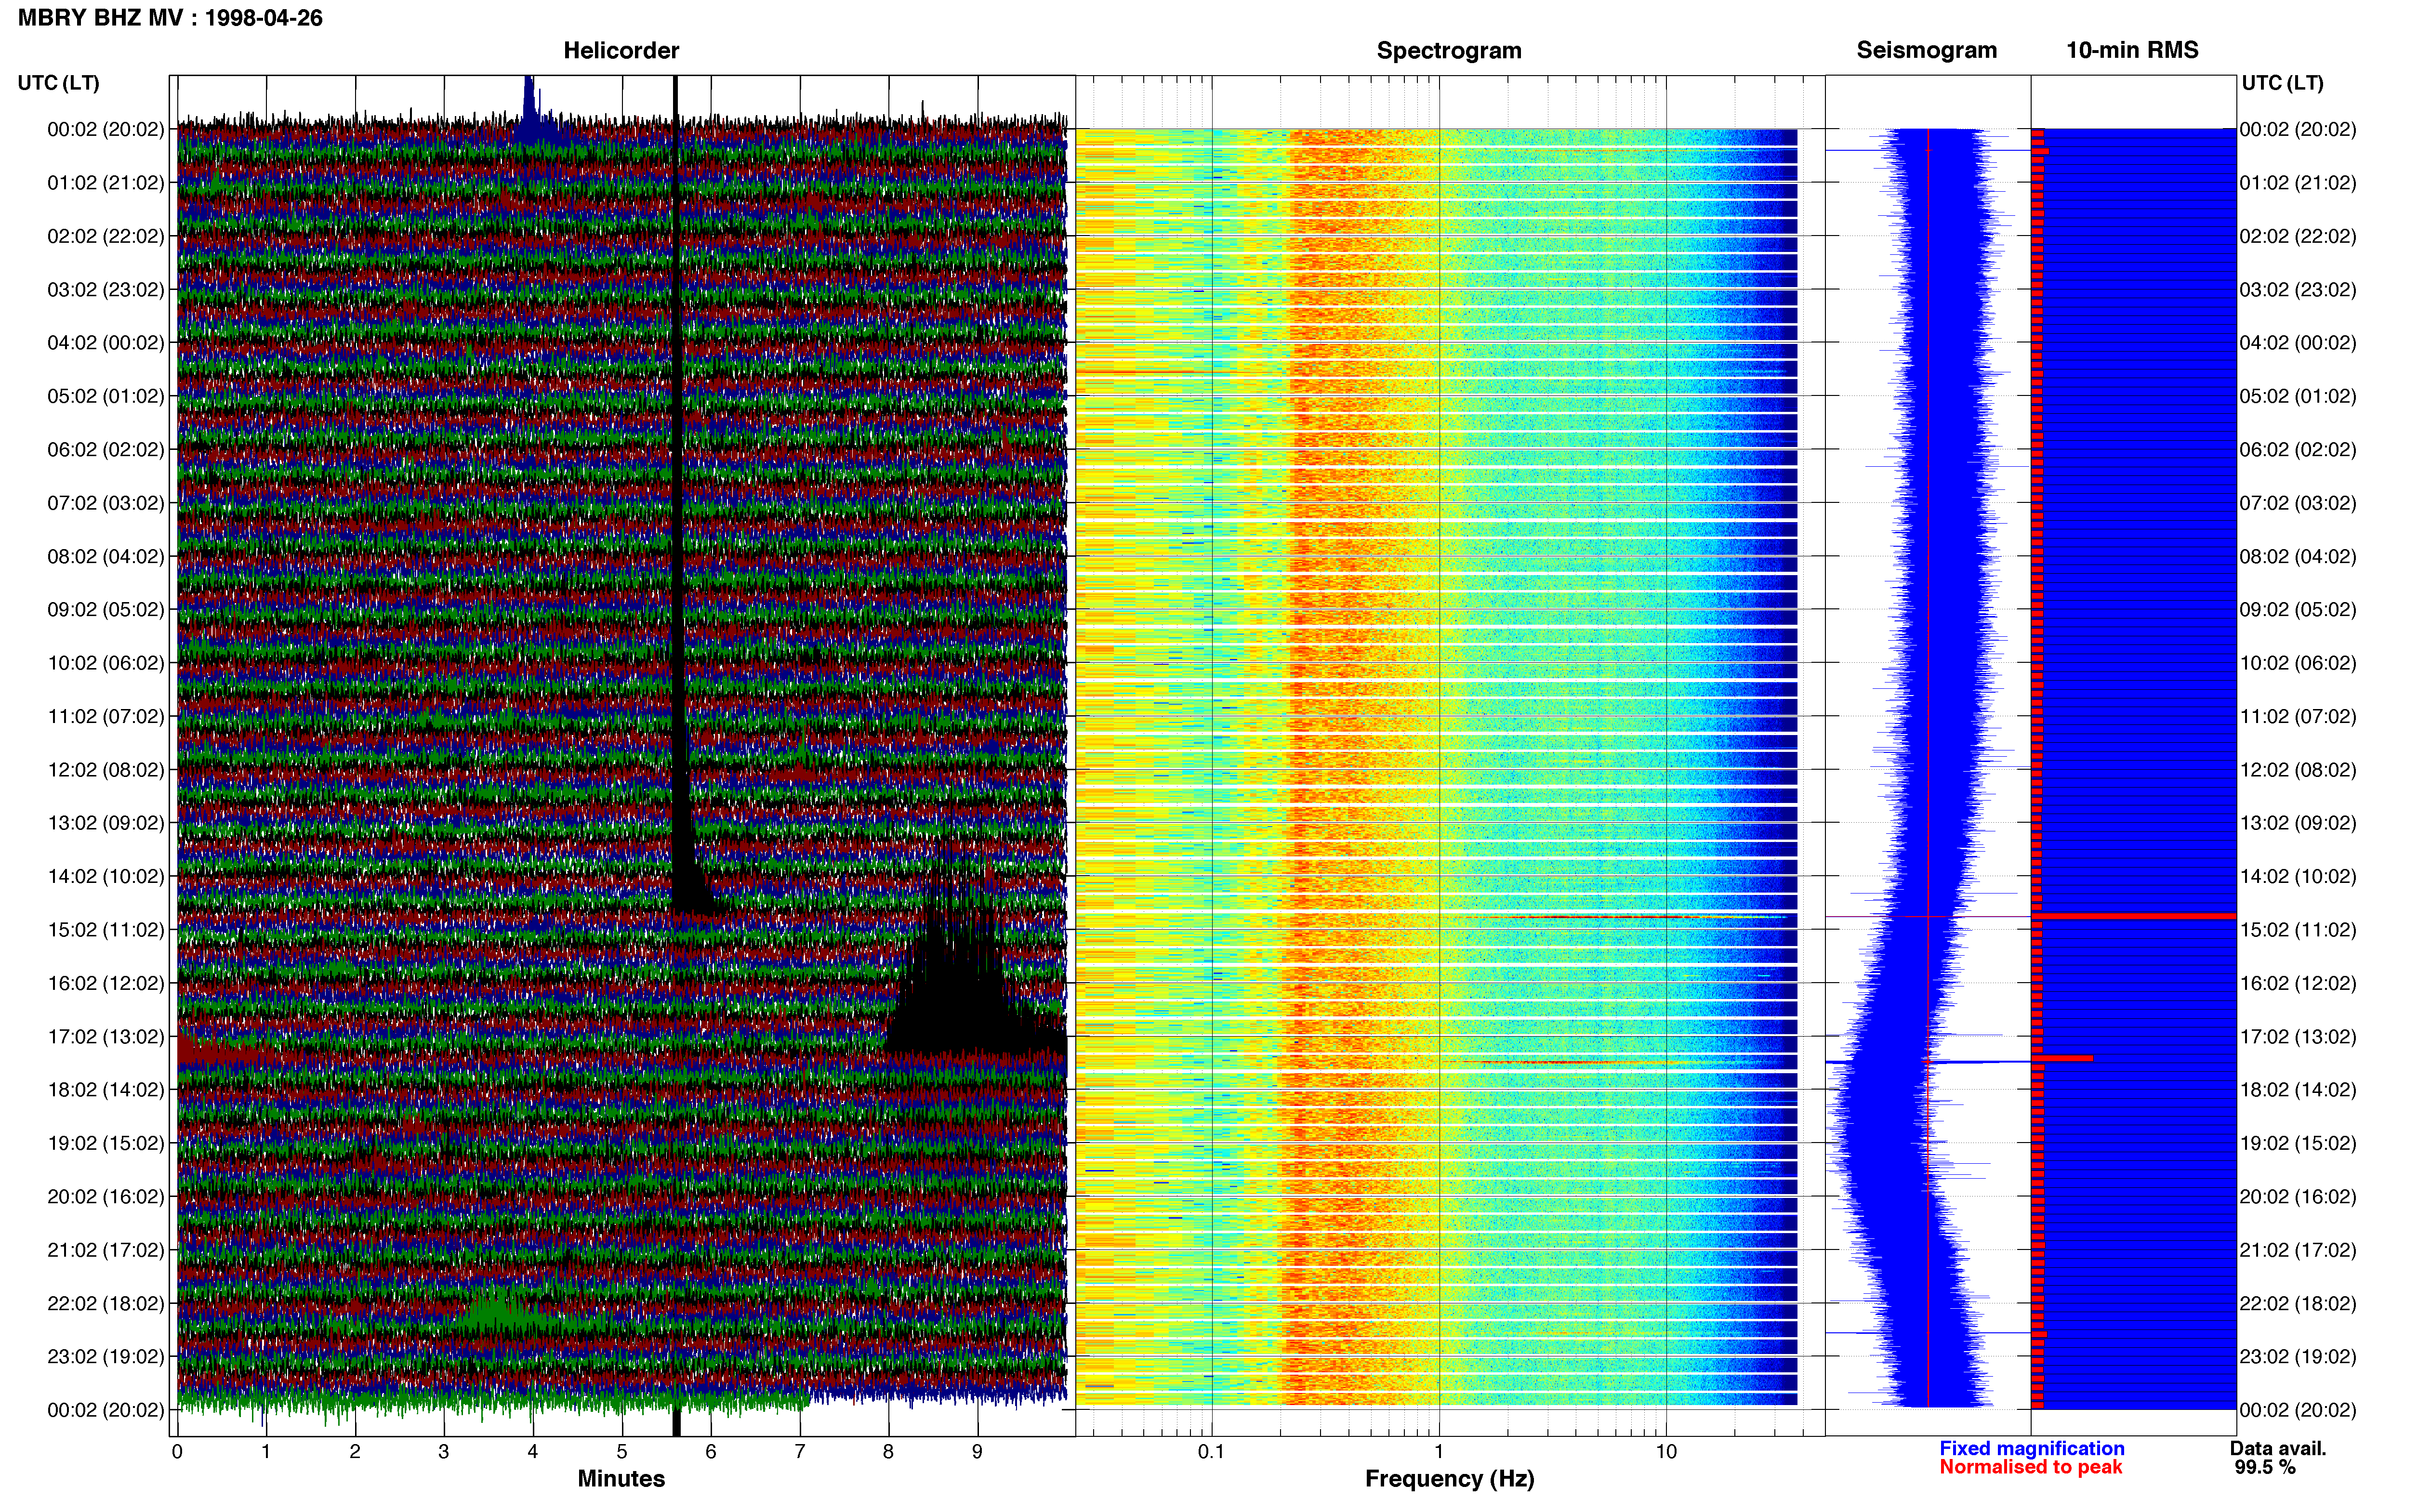Click the "UTC (LT)" label beside the Helicorder
The image size is (2418, 1512).
tap(58, 83)
